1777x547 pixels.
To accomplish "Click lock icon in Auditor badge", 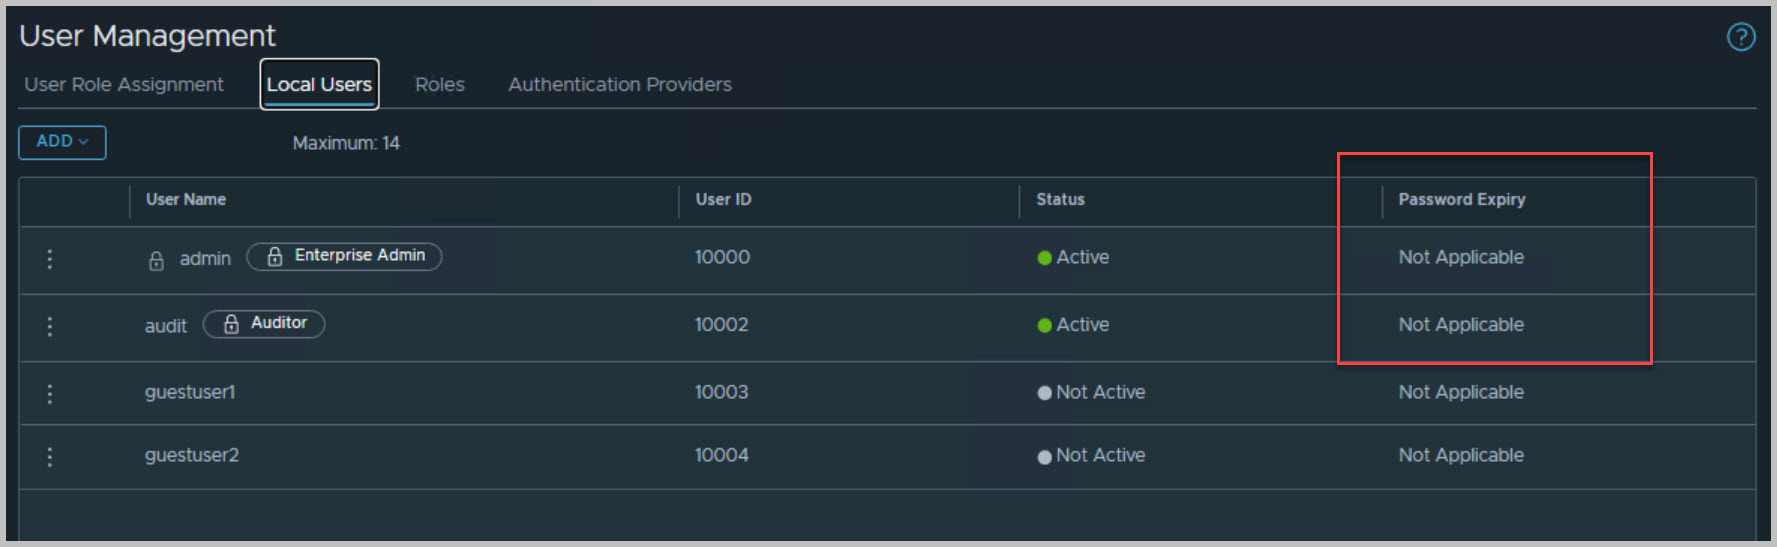I will pos(231,324).
